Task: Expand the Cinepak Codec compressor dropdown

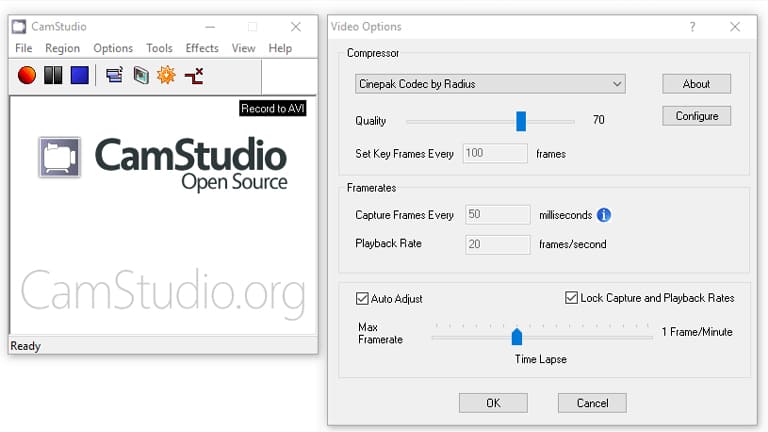Action: tap(490, 84)
